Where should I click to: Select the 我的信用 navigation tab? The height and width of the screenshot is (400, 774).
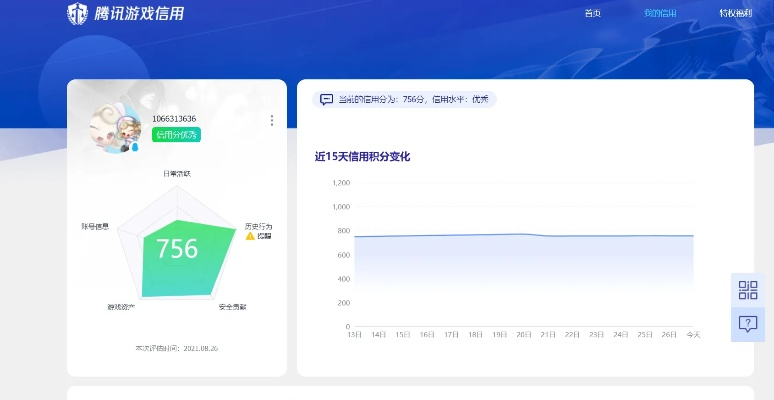click(660, 13)
